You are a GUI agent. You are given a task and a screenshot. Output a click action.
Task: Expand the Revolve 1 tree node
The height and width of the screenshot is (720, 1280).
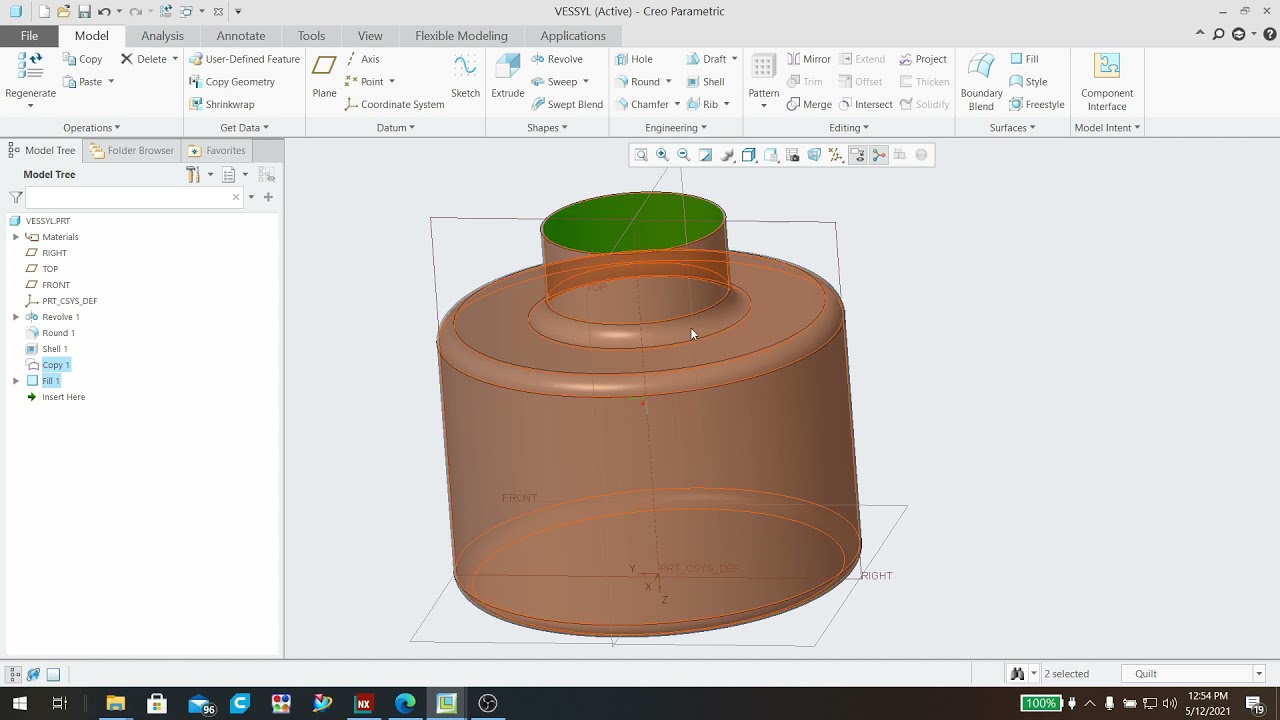16,317
